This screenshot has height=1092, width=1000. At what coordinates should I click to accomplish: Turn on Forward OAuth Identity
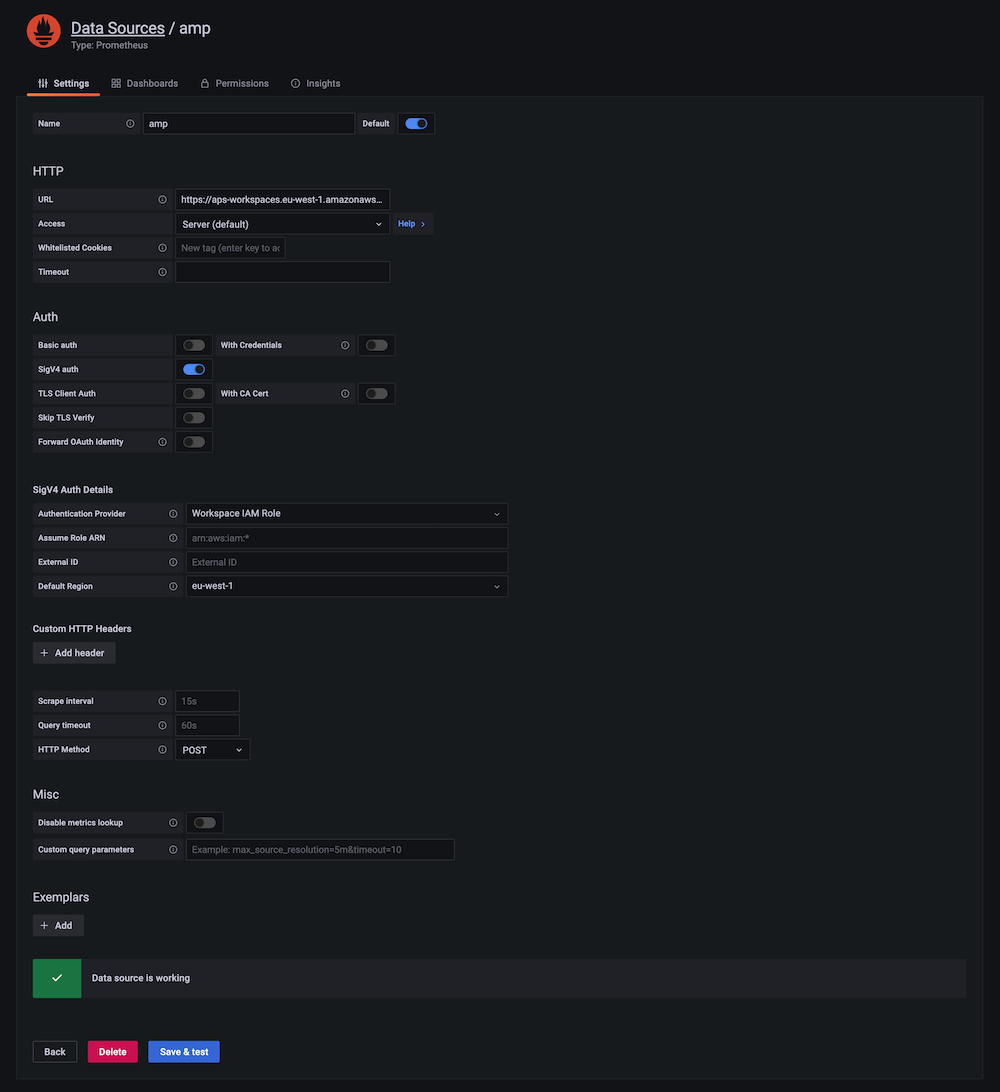[x=194, y=442]
